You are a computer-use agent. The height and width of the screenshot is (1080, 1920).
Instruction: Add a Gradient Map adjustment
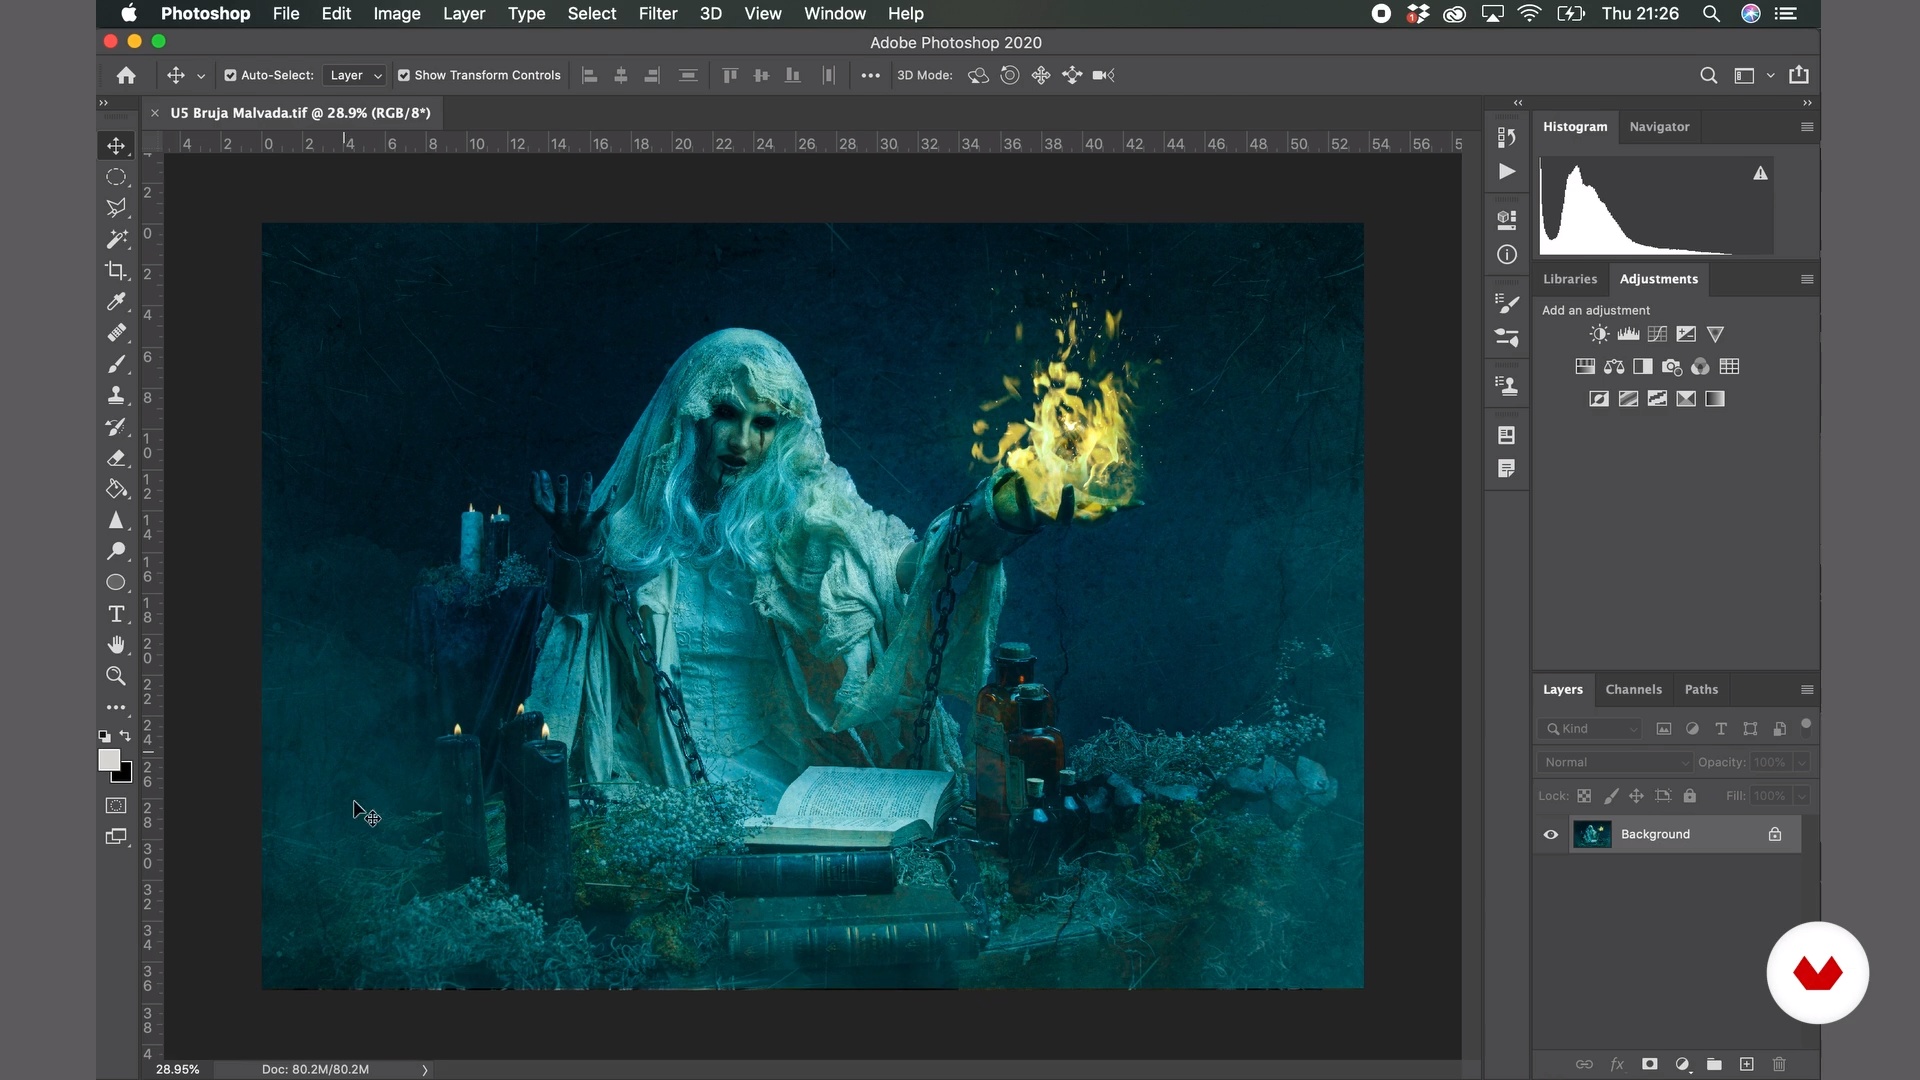pos(1715,398)
